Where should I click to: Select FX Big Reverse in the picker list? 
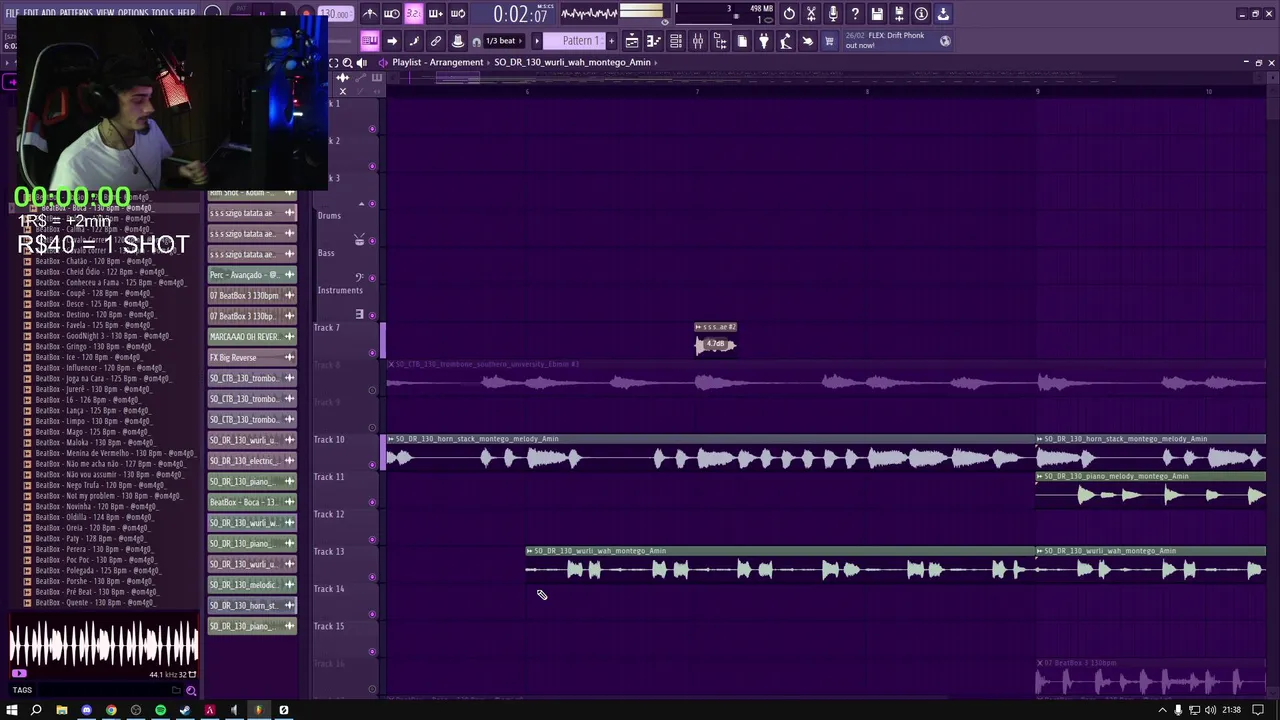tap(252, 358)
